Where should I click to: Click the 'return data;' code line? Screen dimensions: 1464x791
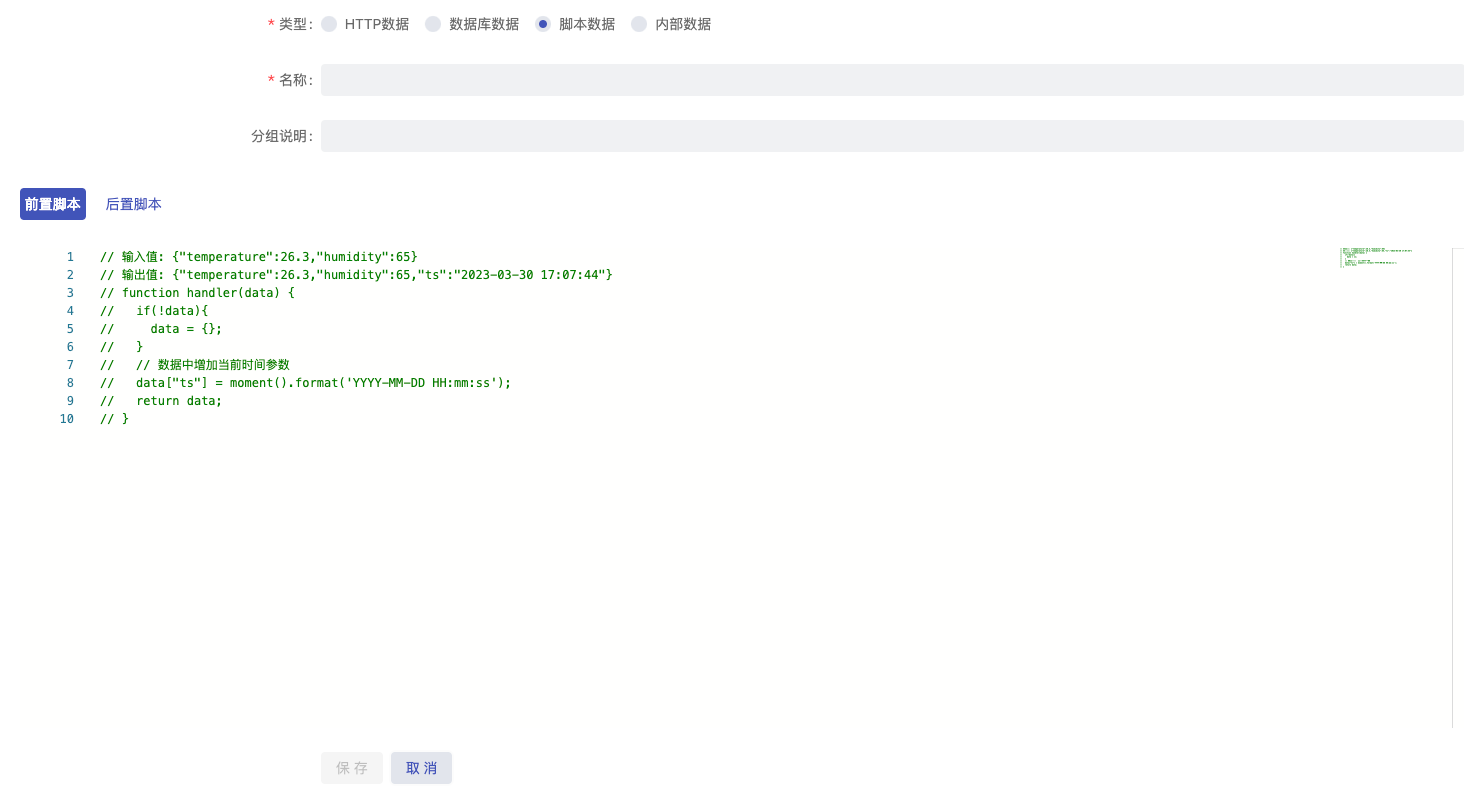[x=161, y=401]
